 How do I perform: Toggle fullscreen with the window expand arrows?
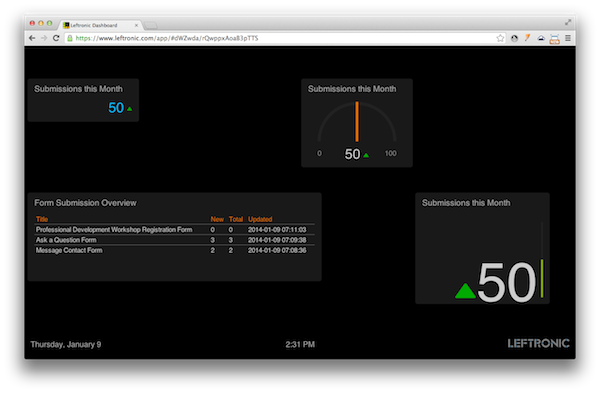coord(568,23)
